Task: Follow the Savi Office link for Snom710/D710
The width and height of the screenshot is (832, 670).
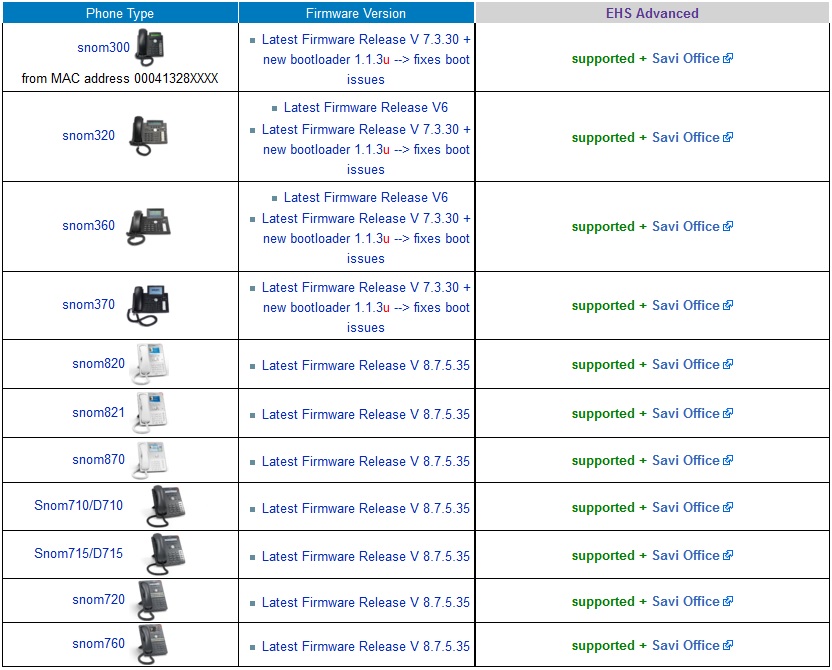Action: (x=692, y=508)
